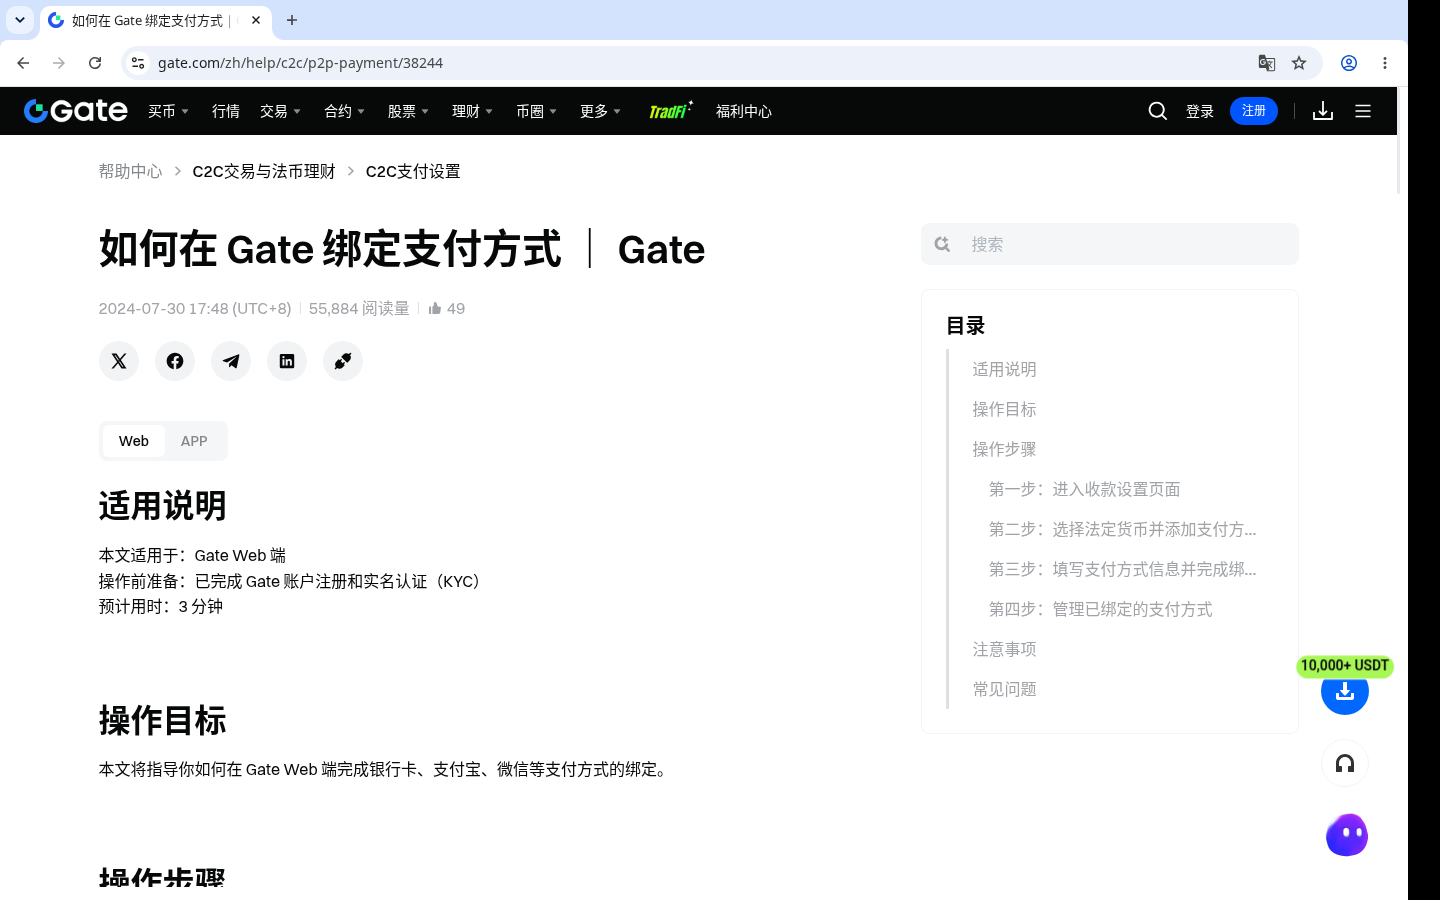The width and height of the screenshot is (1440, 900).
Task: Open the 福利中心 menu item
Action: [x=744, y=111]
